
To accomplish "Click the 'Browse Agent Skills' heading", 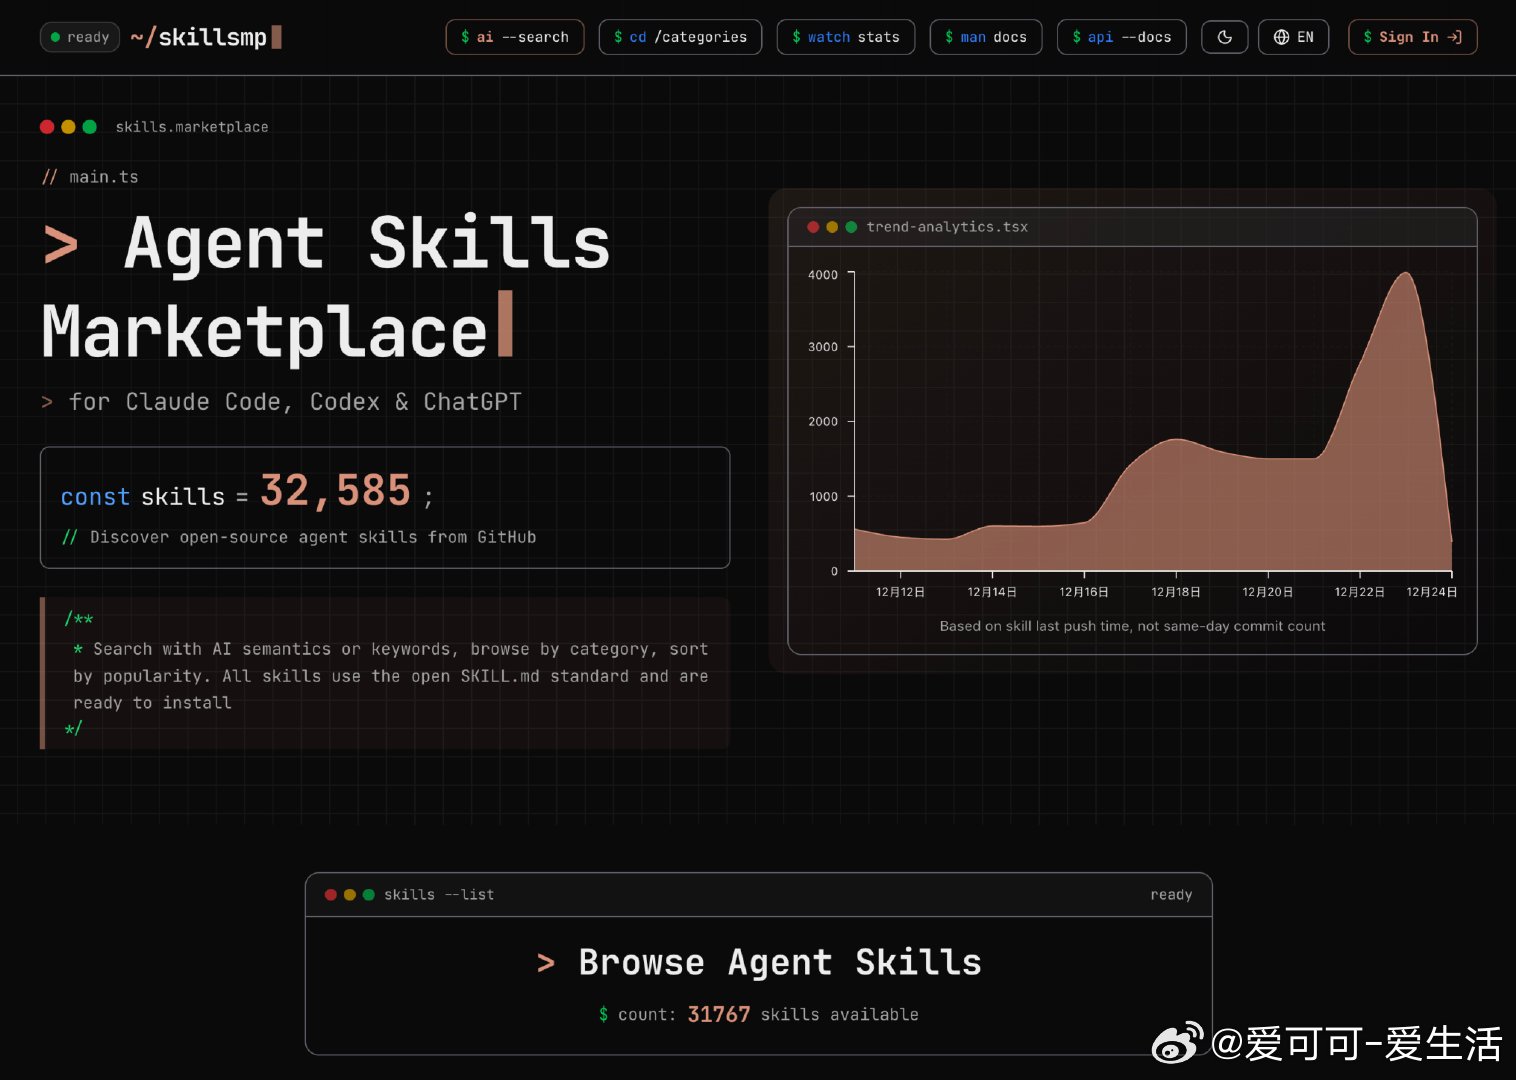I will [x=780, y=962].
